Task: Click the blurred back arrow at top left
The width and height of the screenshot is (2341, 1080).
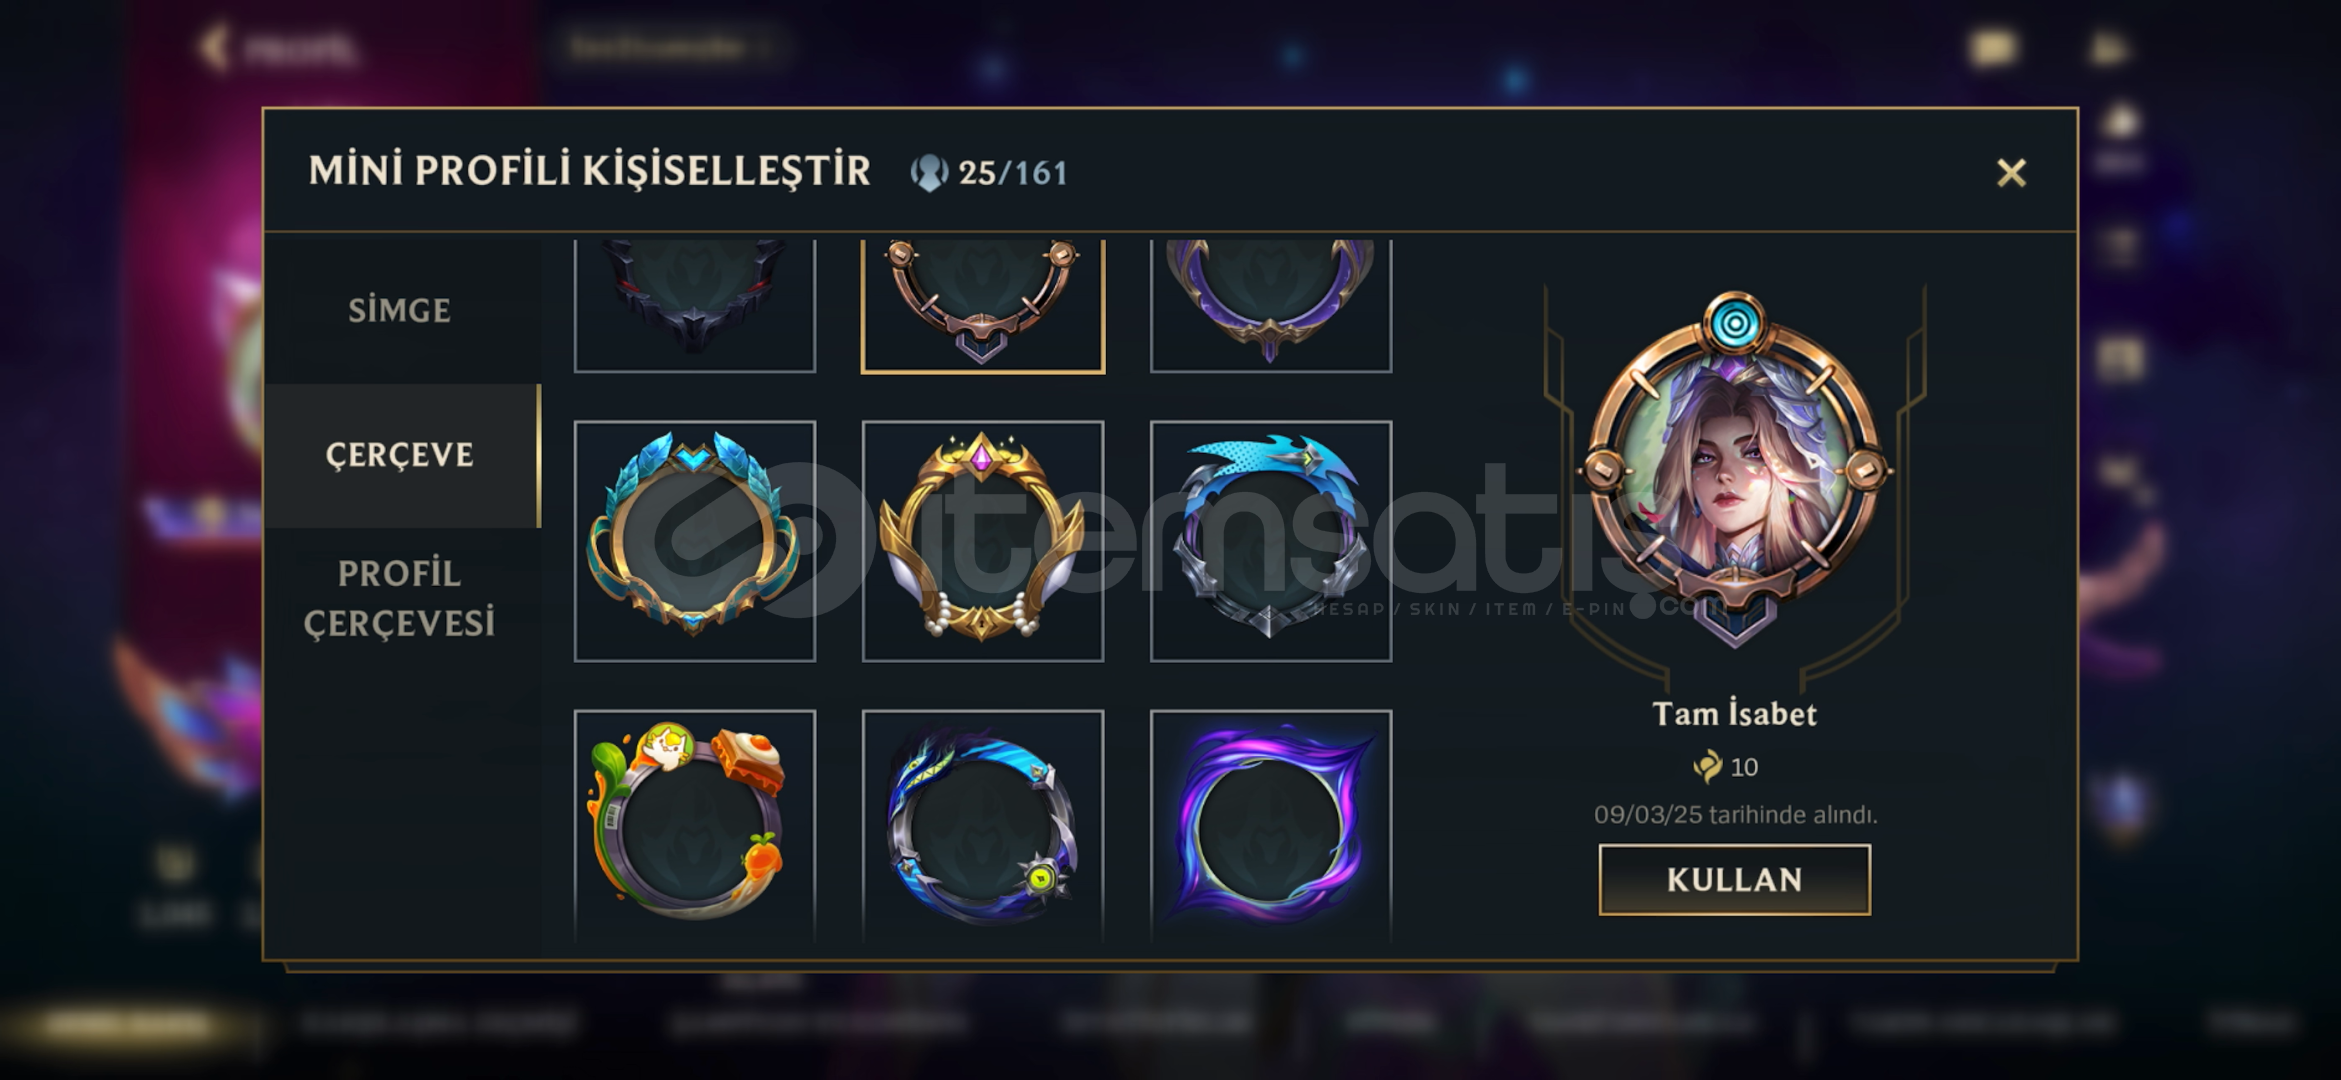Action: (213, 47)
